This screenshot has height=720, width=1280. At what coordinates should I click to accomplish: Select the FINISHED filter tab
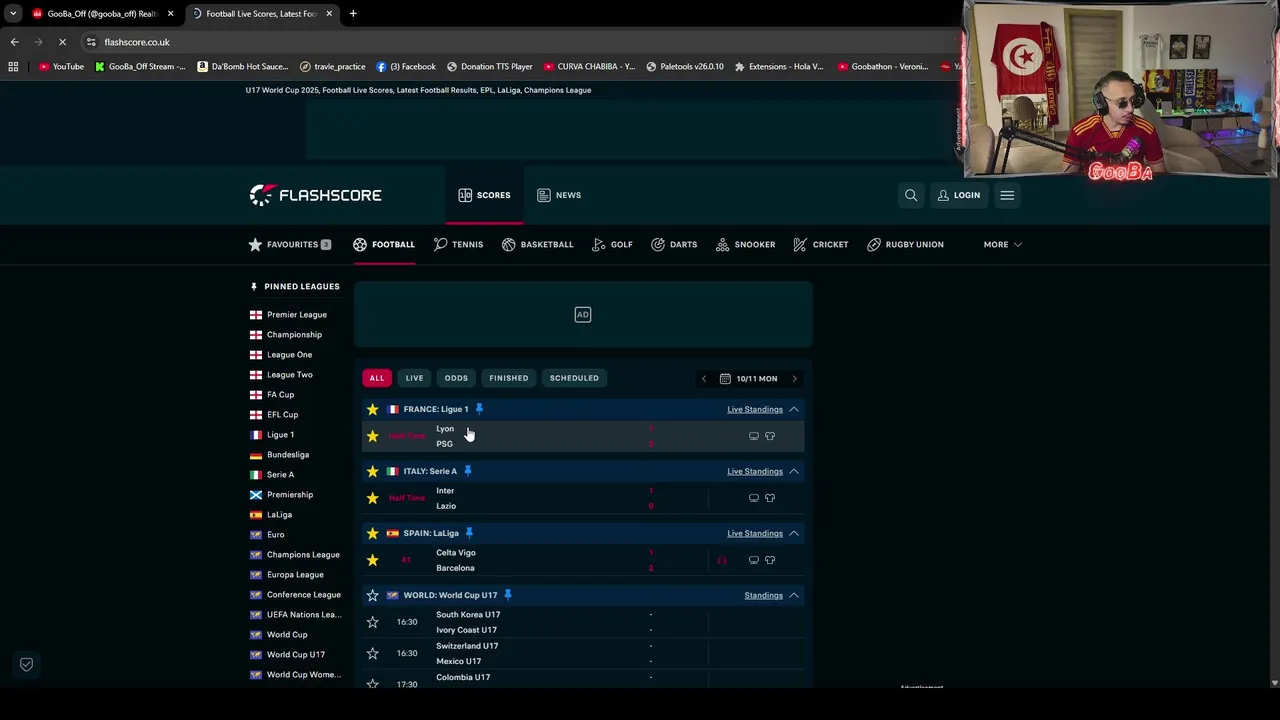tap(509, 378)
